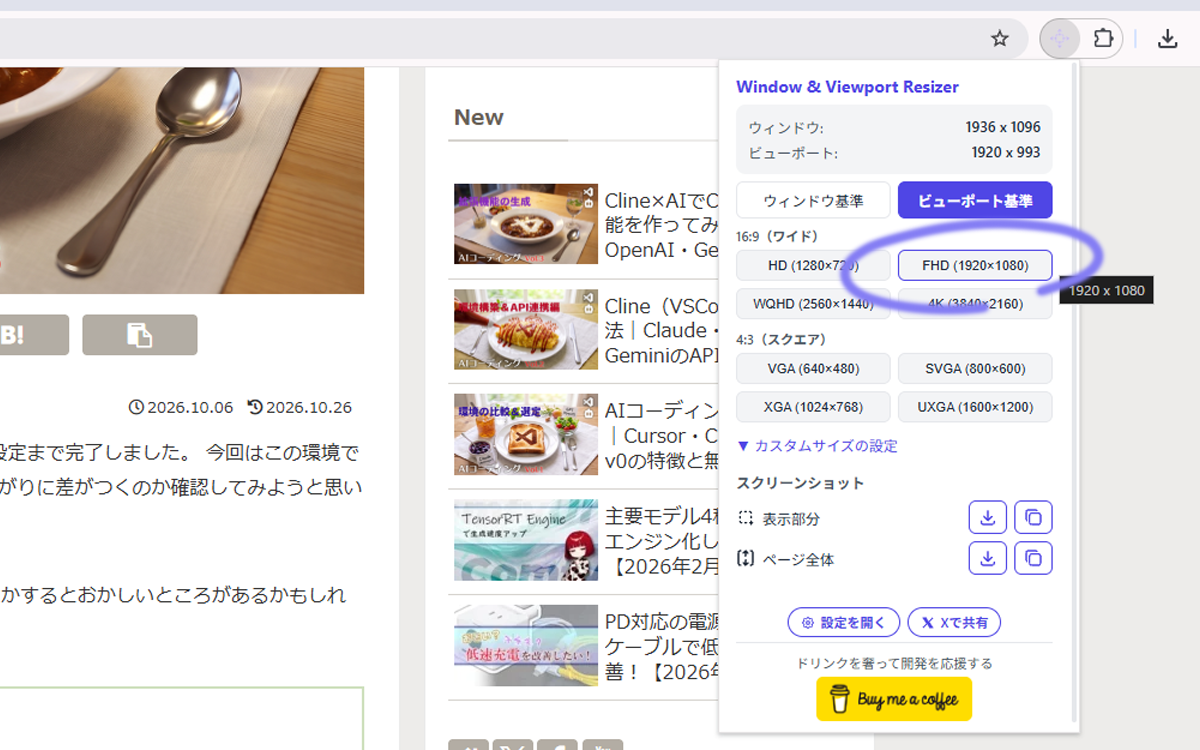Switch to ビューポート基準 mode
The height and width of the screenshot is (750, 1200).
[x=975, y=200]
